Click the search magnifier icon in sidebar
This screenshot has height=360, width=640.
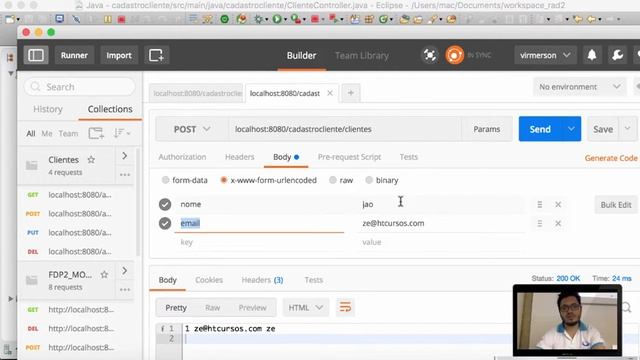36,87
